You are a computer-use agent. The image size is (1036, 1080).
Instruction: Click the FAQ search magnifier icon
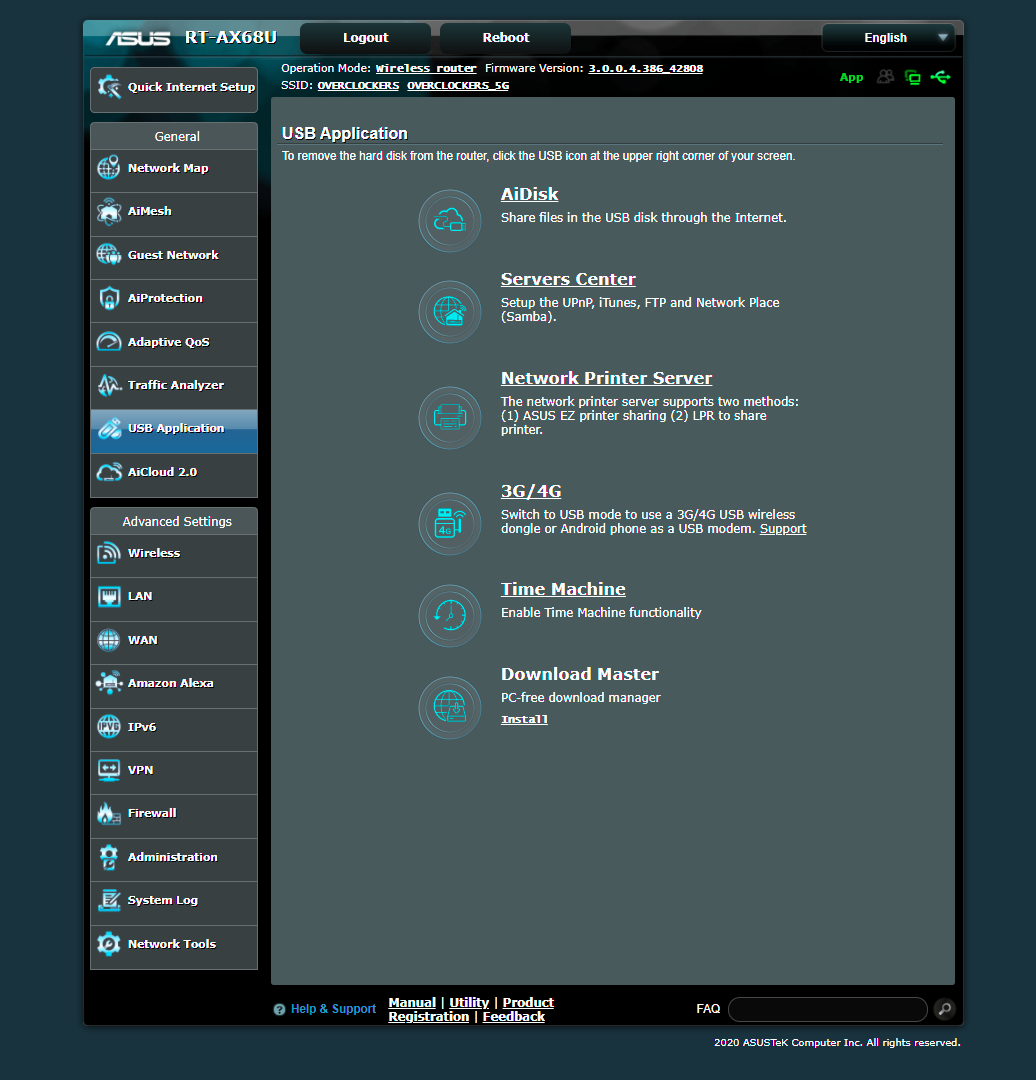tap(945, 1009)
